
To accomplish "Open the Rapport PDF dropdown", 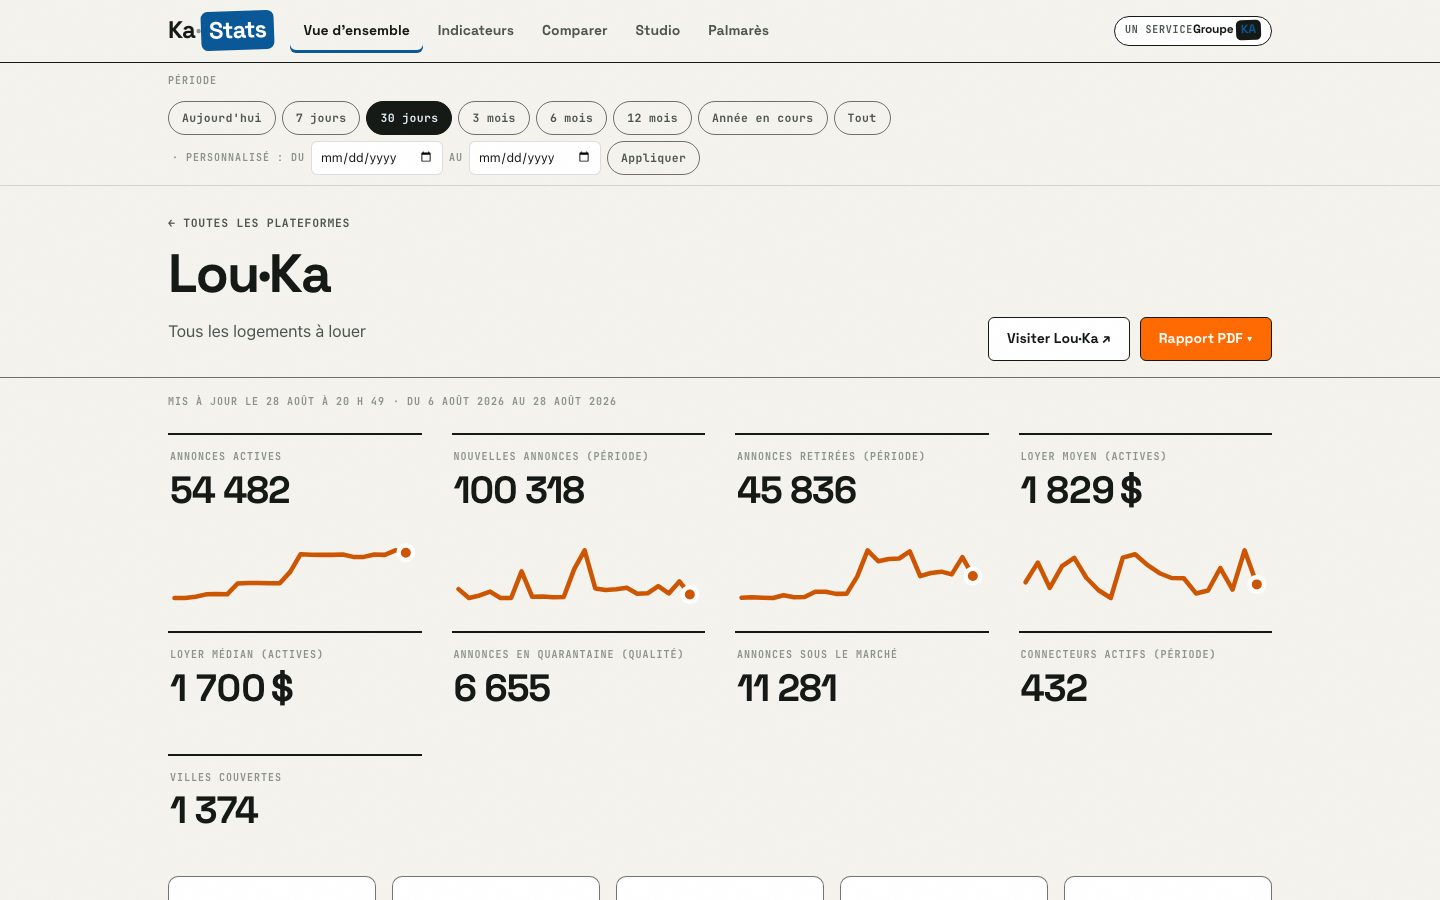I will pos(1206,339).
